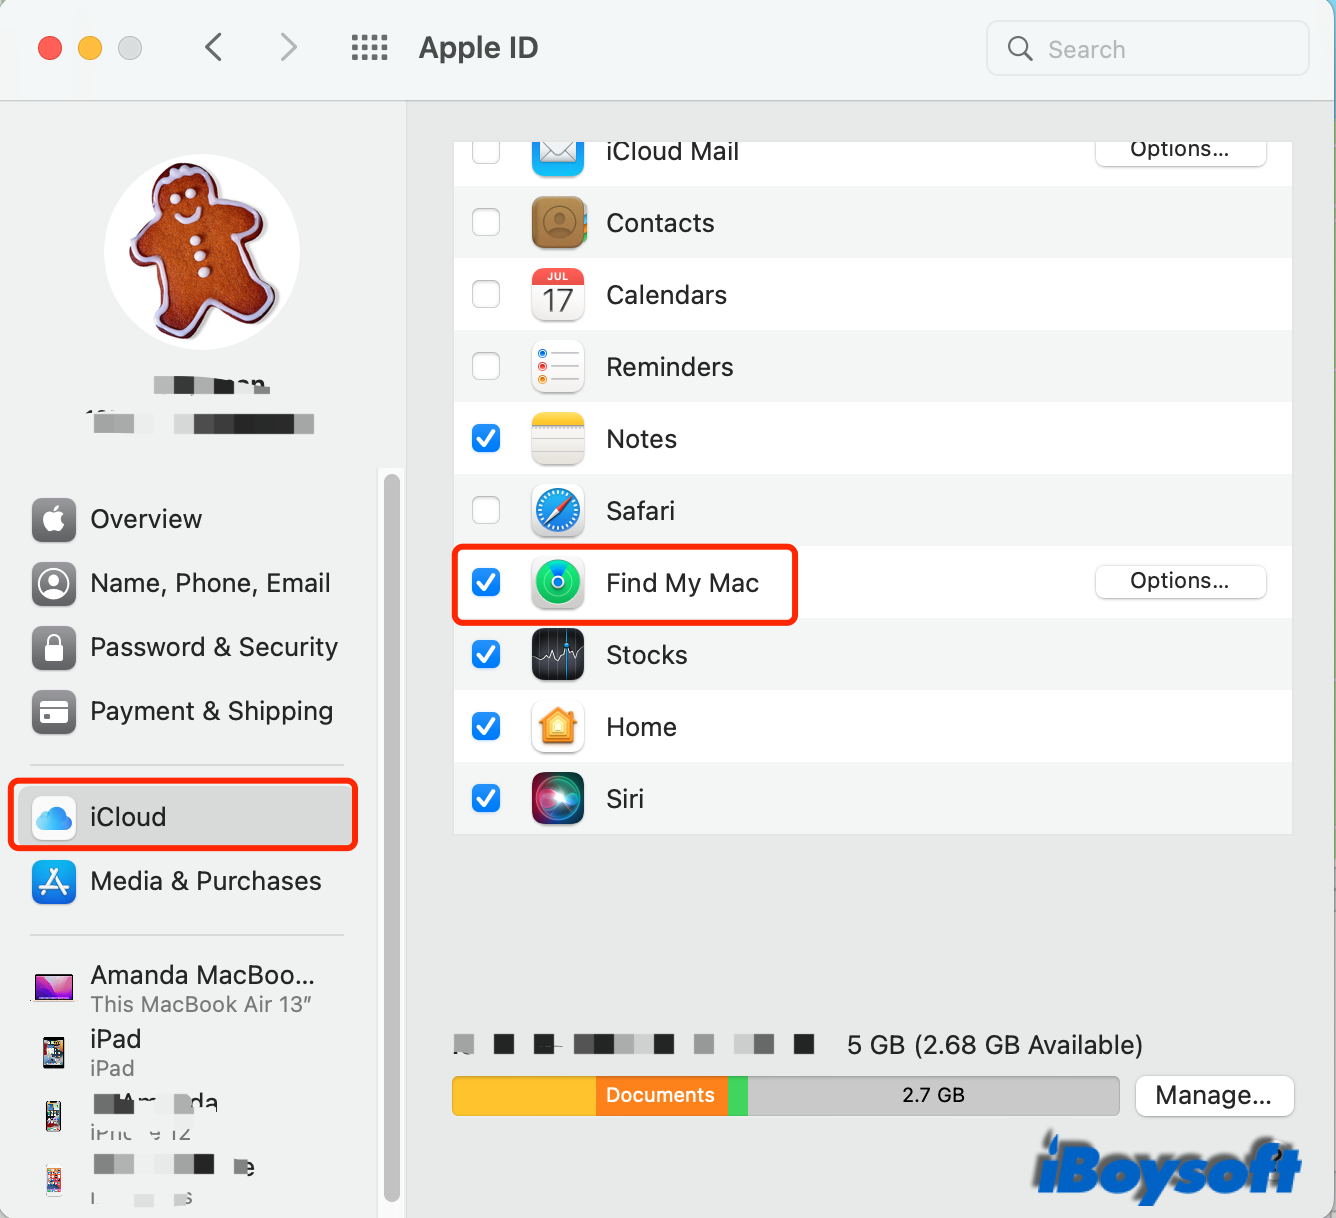Select the Safari compass icon
Screen dimensions: 1336x1218
557,510
